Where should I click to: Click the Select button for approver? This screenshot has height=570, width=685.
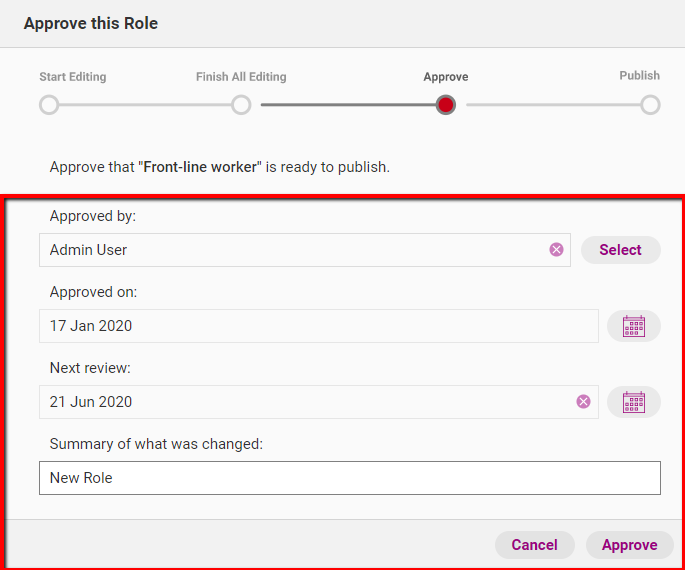click(620, 250)
